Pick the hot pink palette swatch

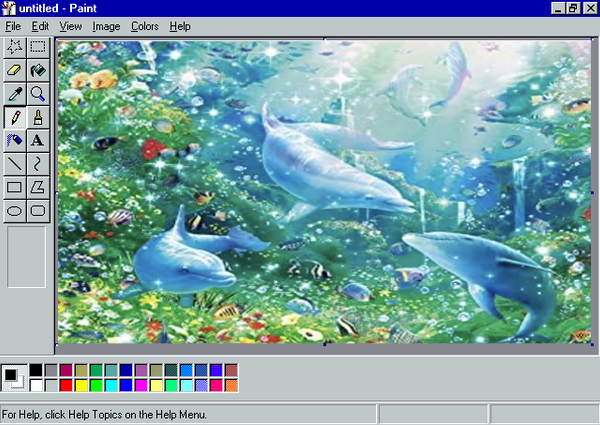click(216, 385)
